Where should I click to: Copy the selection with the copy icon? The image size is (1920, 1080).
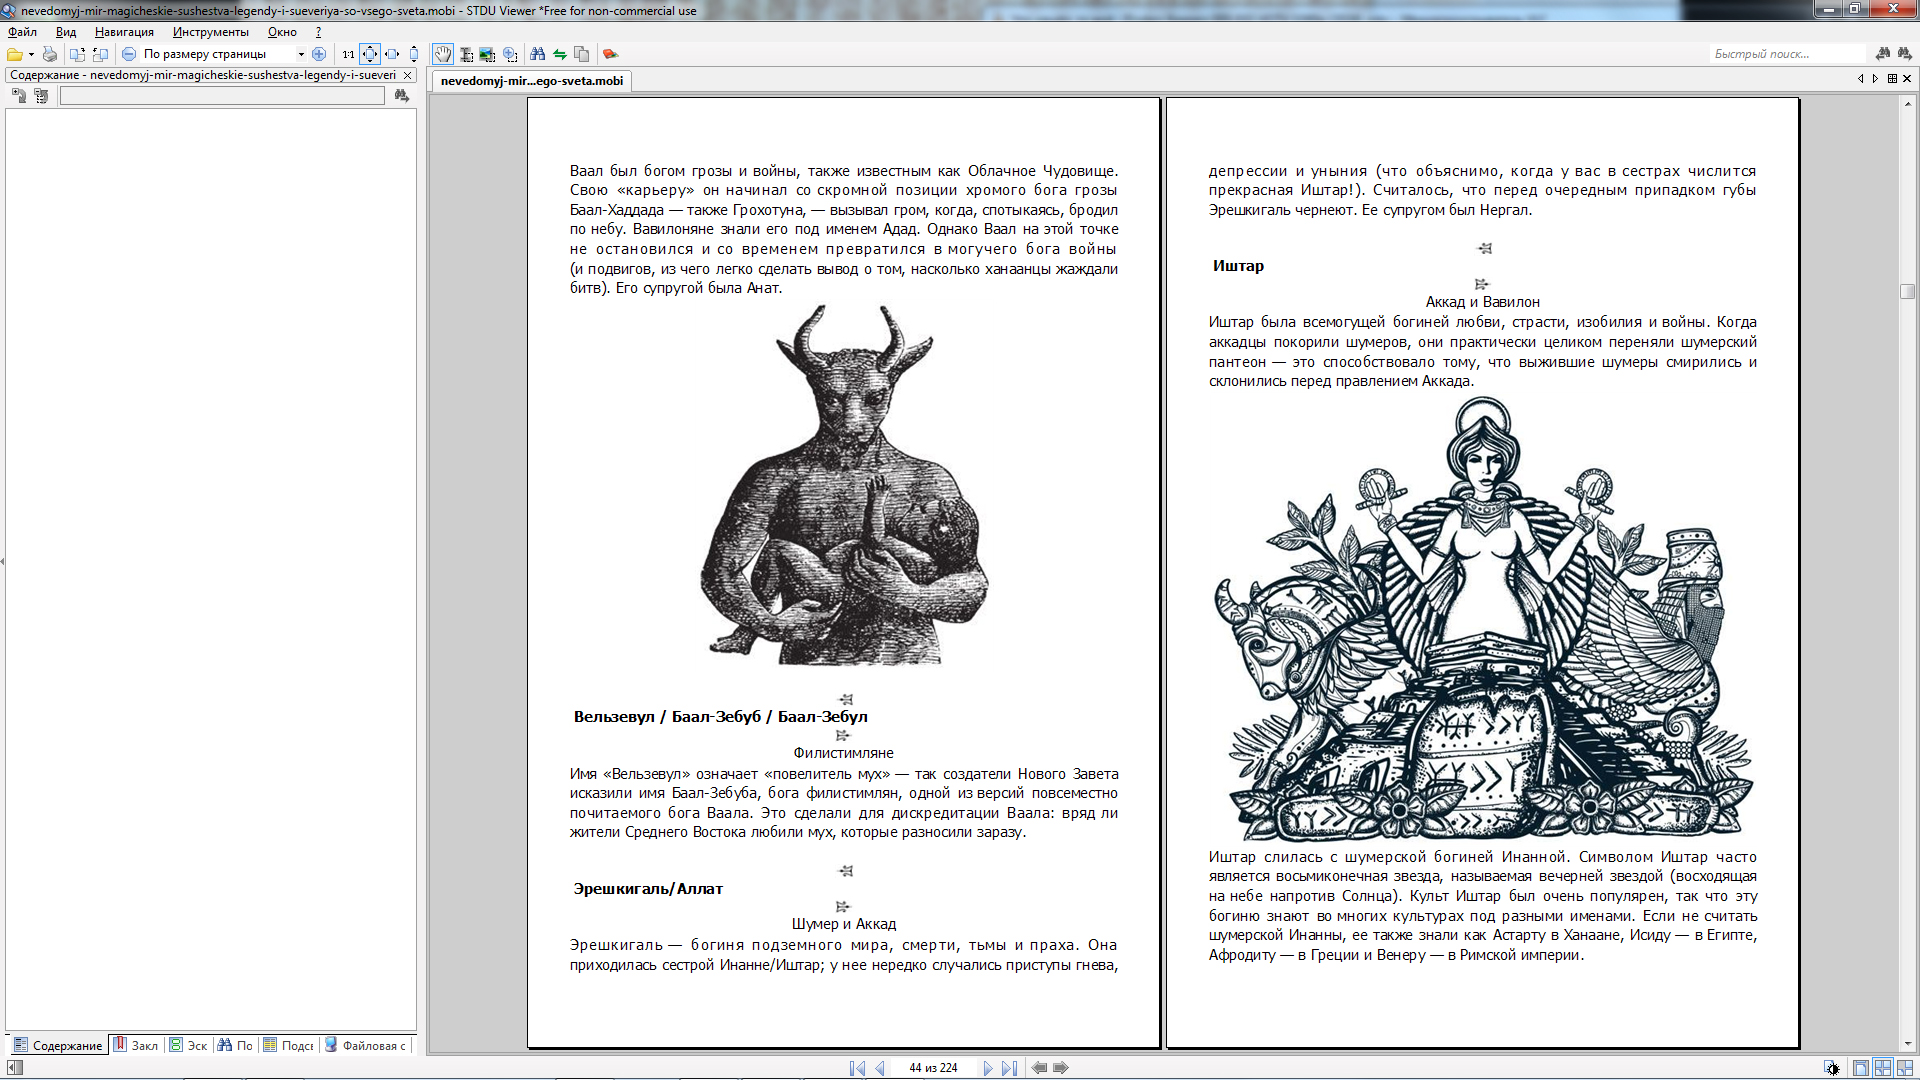coord(582,54)
